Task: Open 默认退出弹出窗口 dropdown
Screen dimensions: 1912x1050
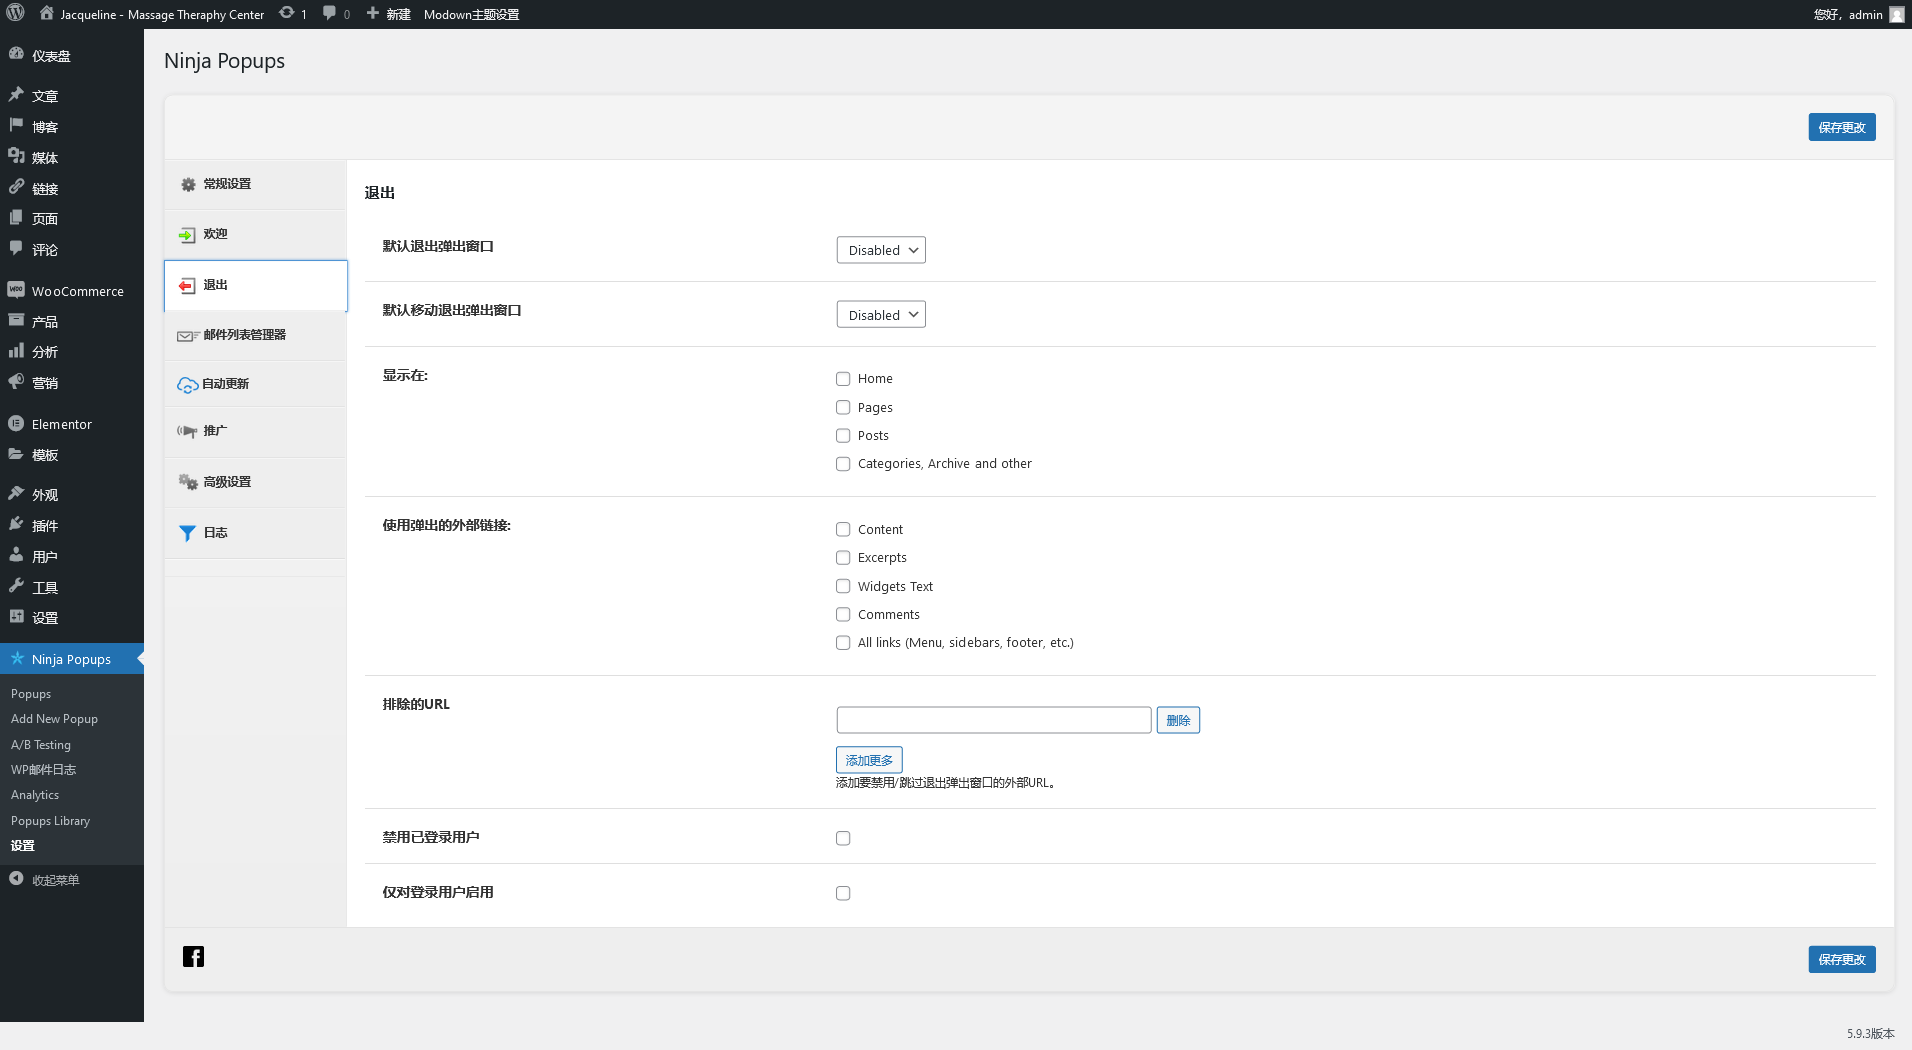Action: [880, 250]
